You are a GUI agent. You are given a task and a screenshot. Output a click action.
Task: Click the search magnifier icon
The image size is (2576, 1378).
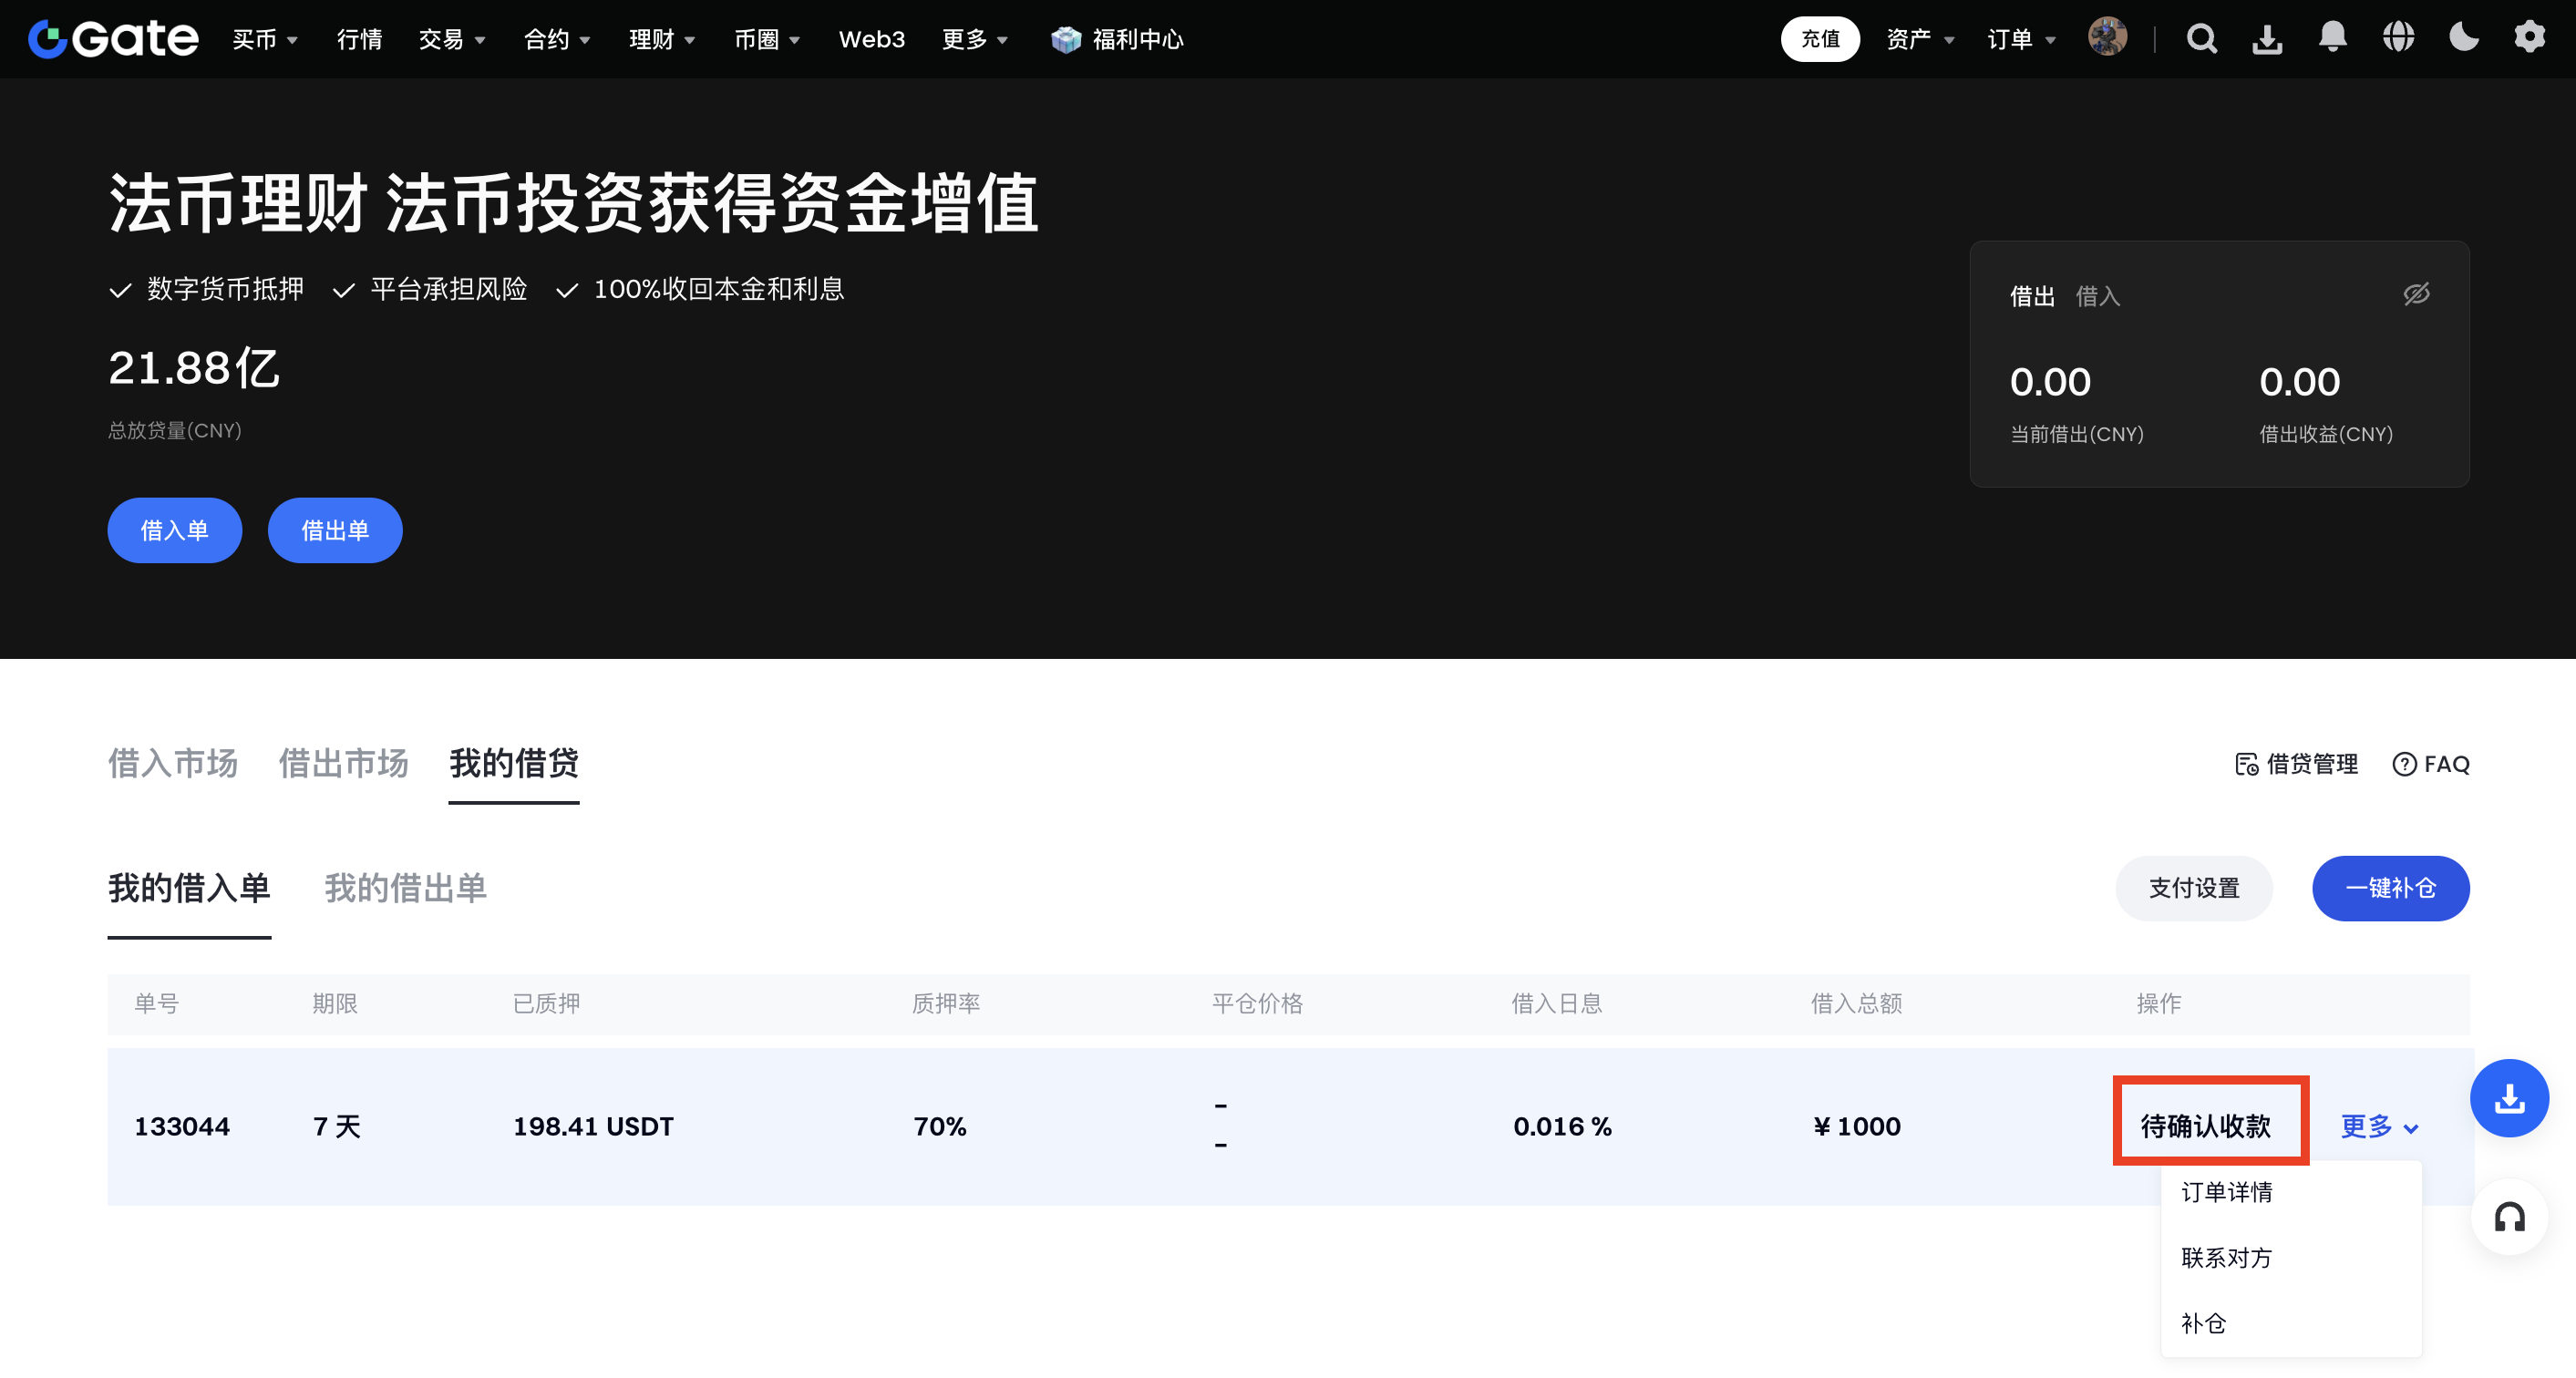(2201, 39)
